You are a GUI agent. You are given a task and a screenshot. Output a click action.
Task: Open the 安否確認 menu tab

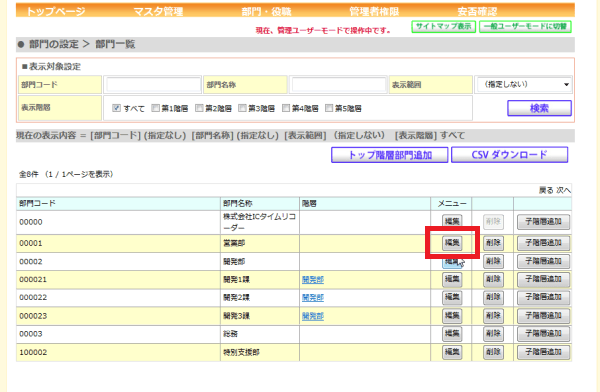tap(477, 11)
